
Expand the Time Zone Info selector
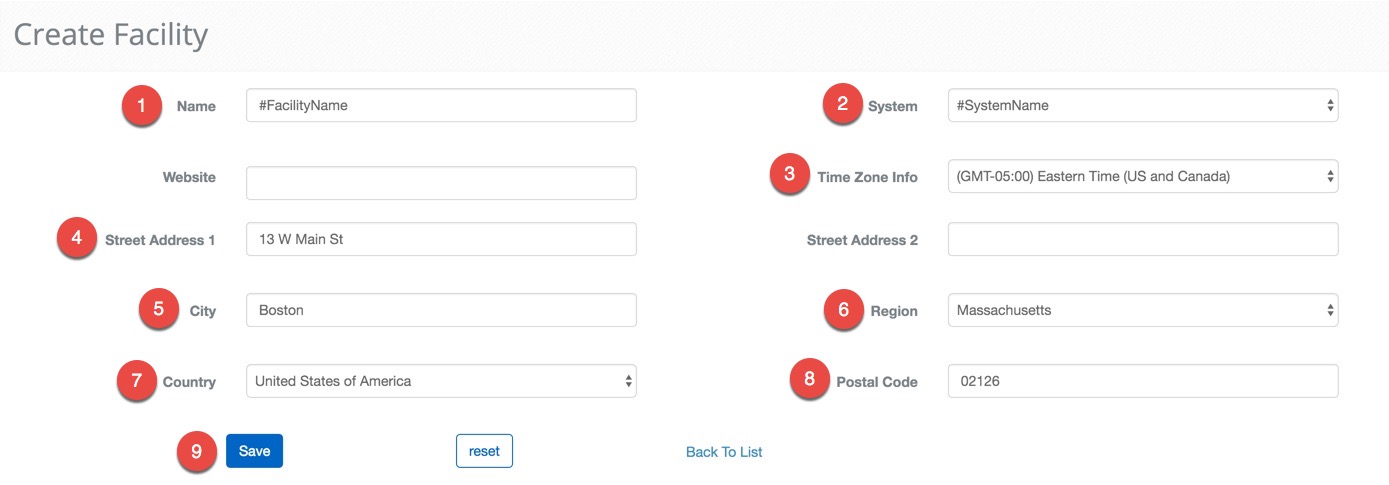[1142, 176]
